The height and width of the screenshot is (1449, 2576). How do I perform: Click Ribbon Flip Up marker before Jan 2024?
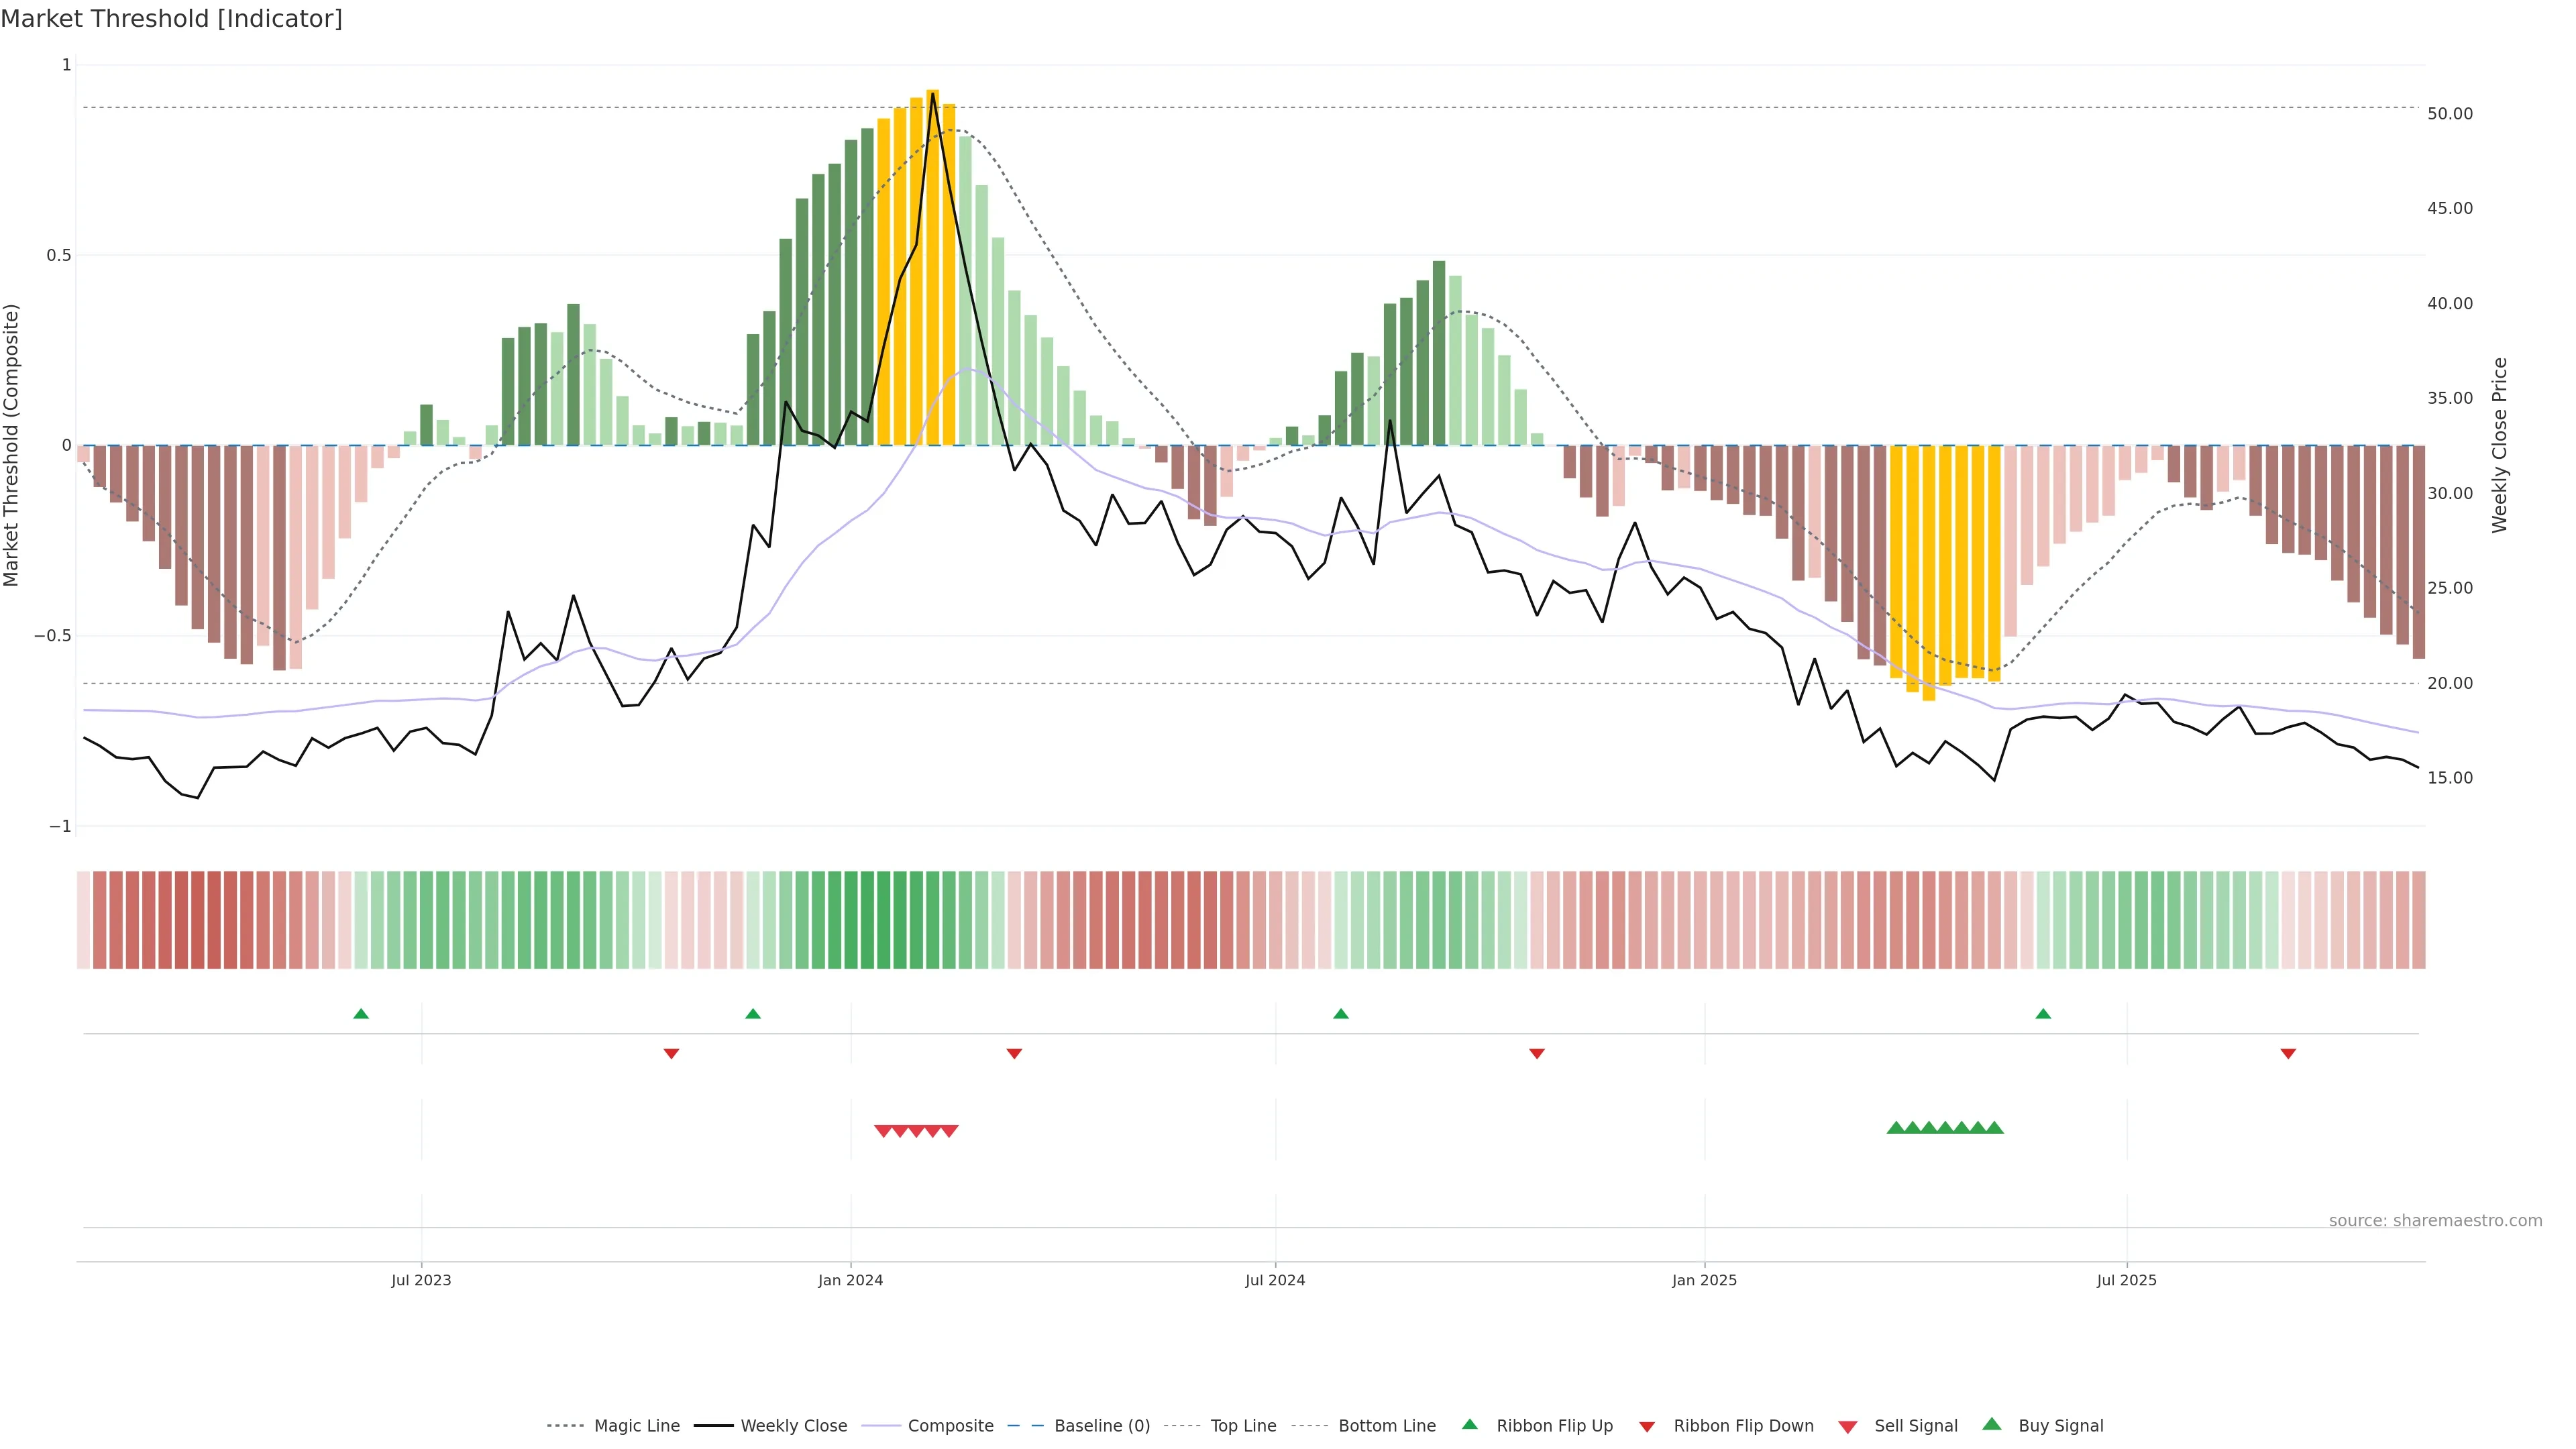(x=753, y=1014)
